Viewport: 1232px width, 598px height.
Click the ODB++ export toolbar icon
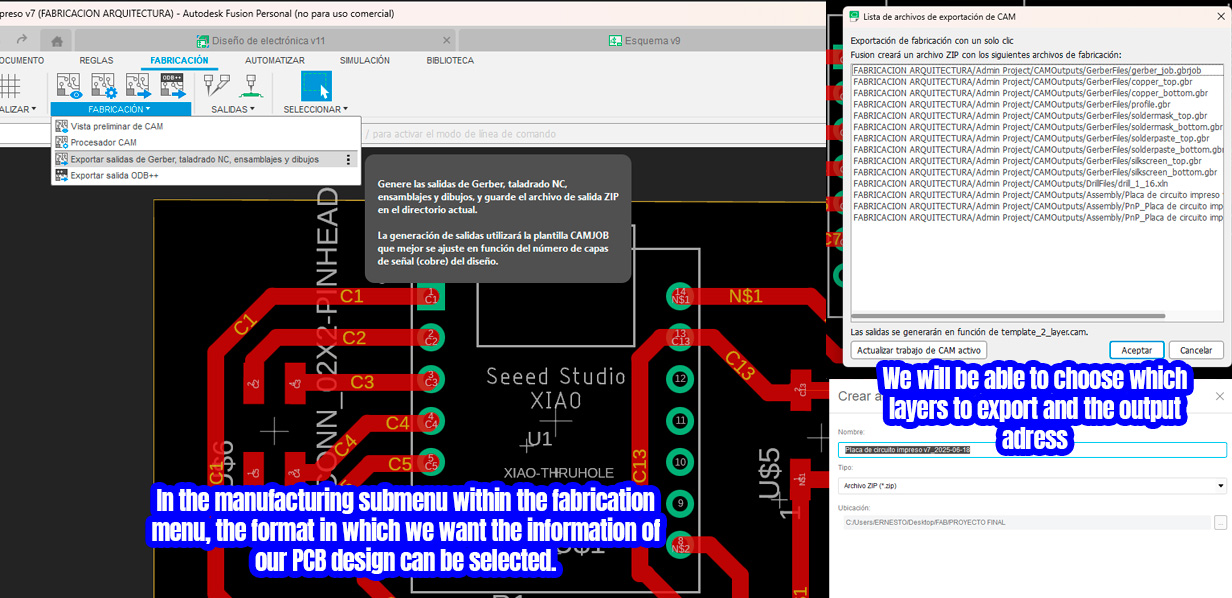[173, 85]
